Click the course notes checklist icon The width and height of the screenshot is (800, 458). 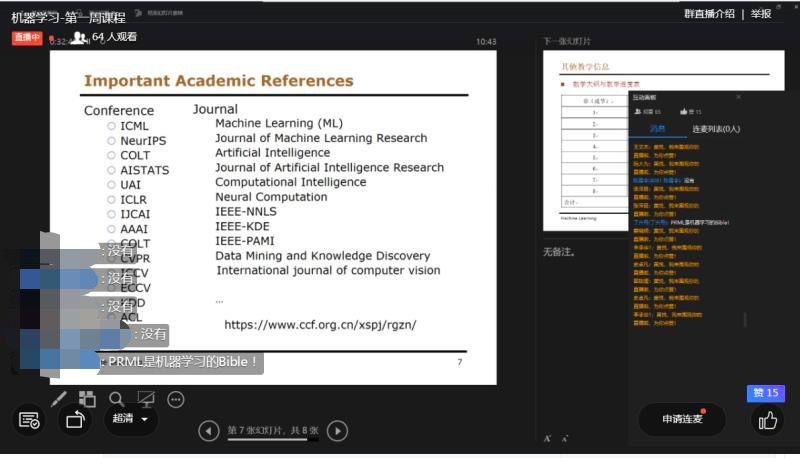coord(29,420)
